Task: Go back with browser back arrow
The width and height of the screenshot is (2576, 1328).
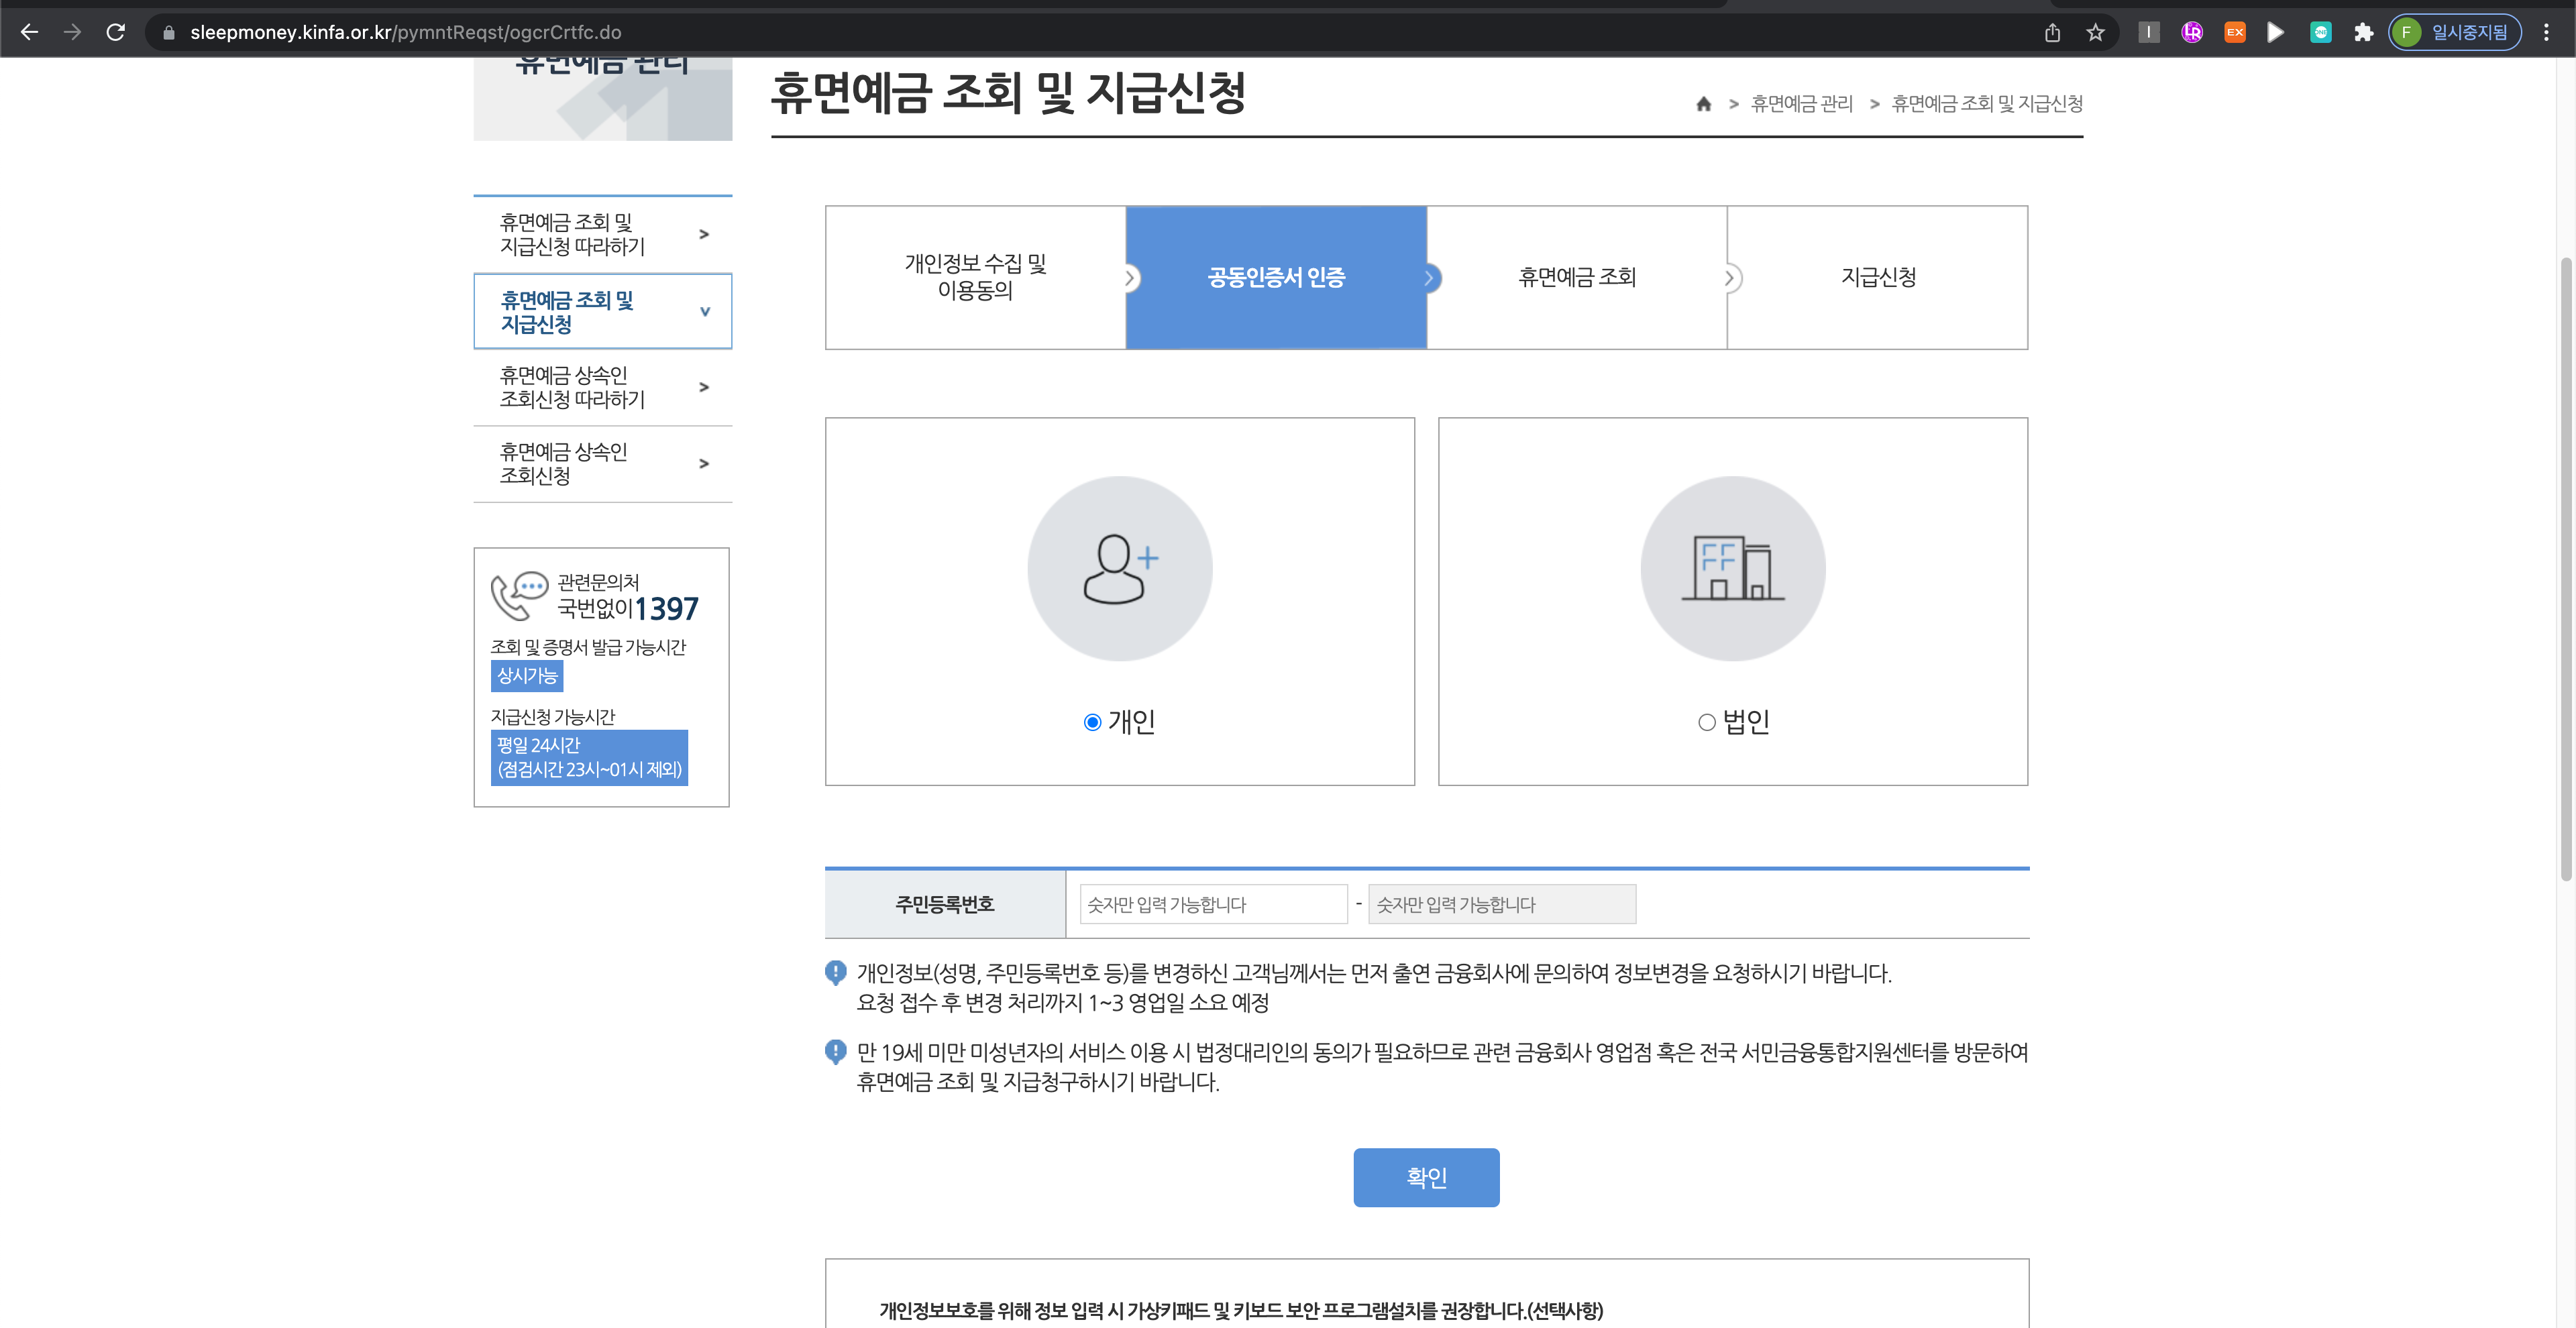Action: point(29,32)
